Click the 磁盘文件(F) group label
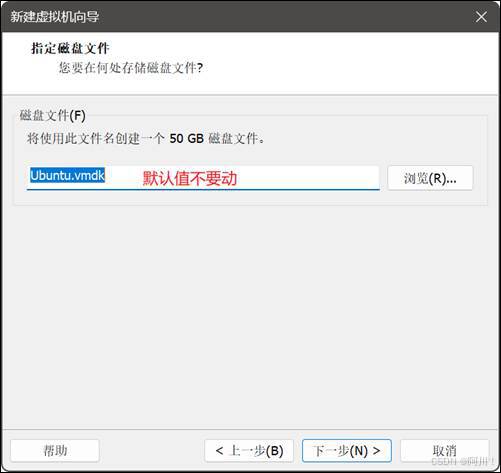501x473 pixels. pos(53,116)
